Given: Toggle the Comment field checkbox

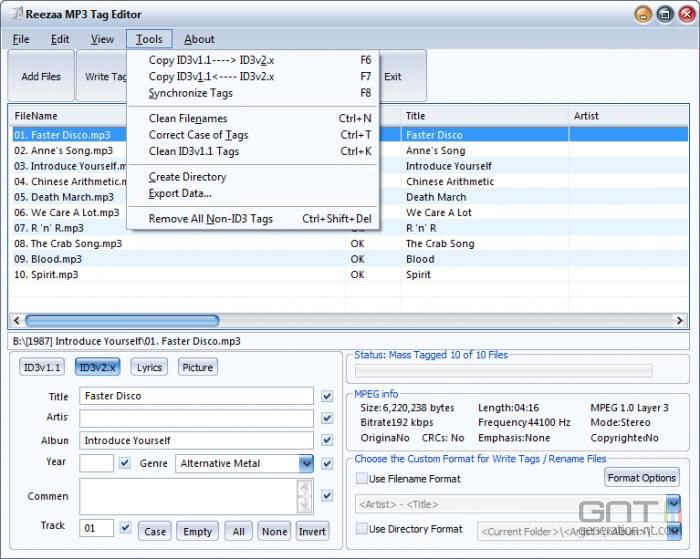Looking at the screenshot, I should (327, 496).
